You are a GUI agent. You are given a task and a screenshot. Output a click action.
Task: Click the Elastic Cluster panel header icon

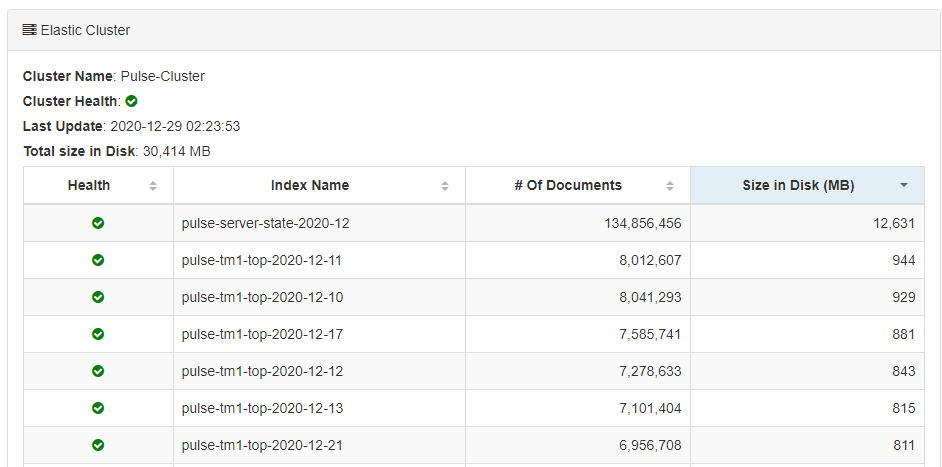pos(29,30)
